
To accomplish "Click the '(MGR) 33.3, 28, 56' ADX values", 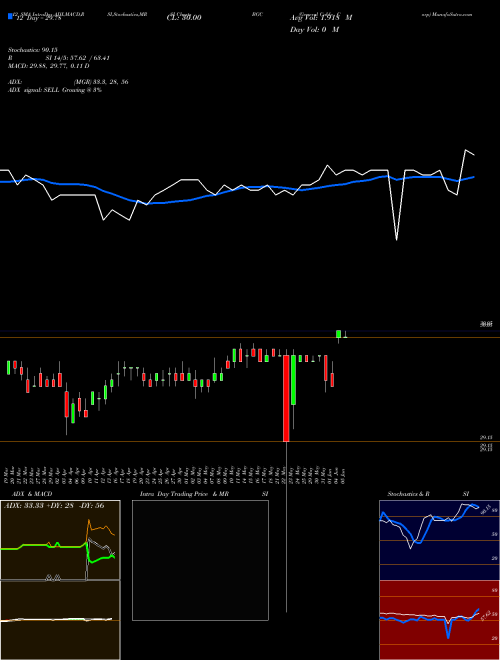I will pyautogui.click(x=101, y=82).
